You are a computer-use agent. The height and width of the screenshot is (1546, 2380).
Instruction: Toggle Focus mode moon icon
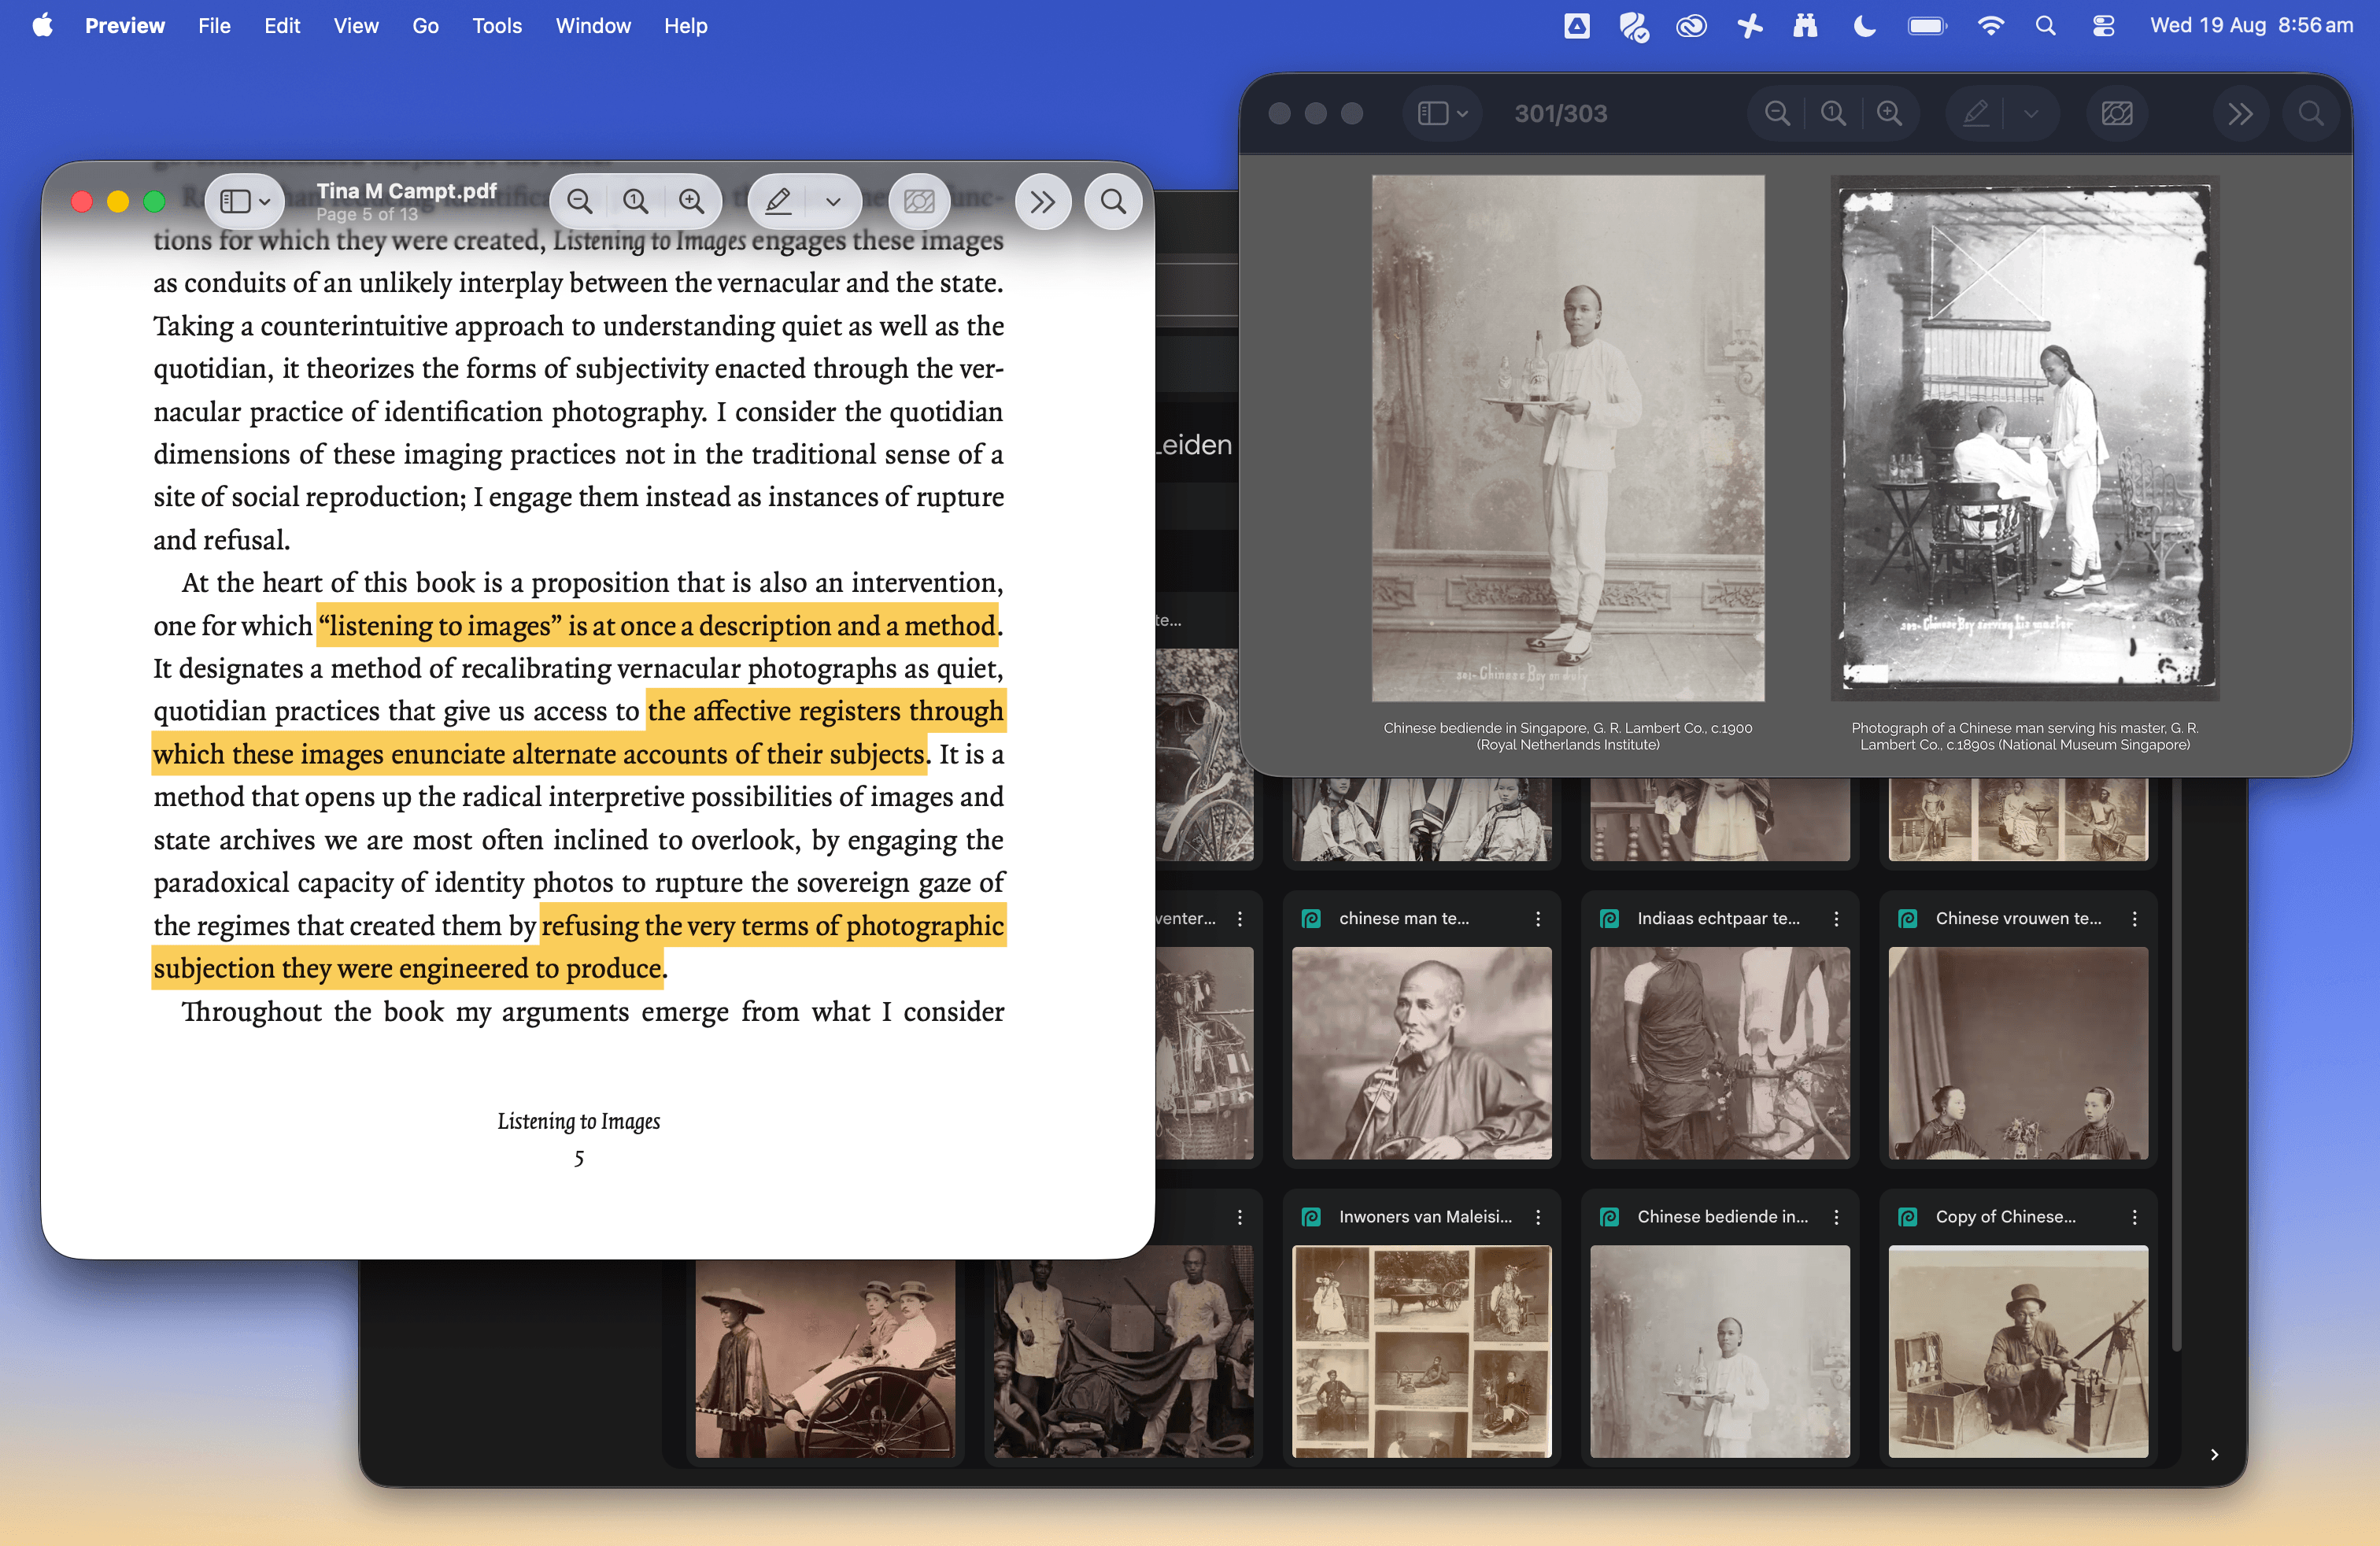coord(1864,26)
